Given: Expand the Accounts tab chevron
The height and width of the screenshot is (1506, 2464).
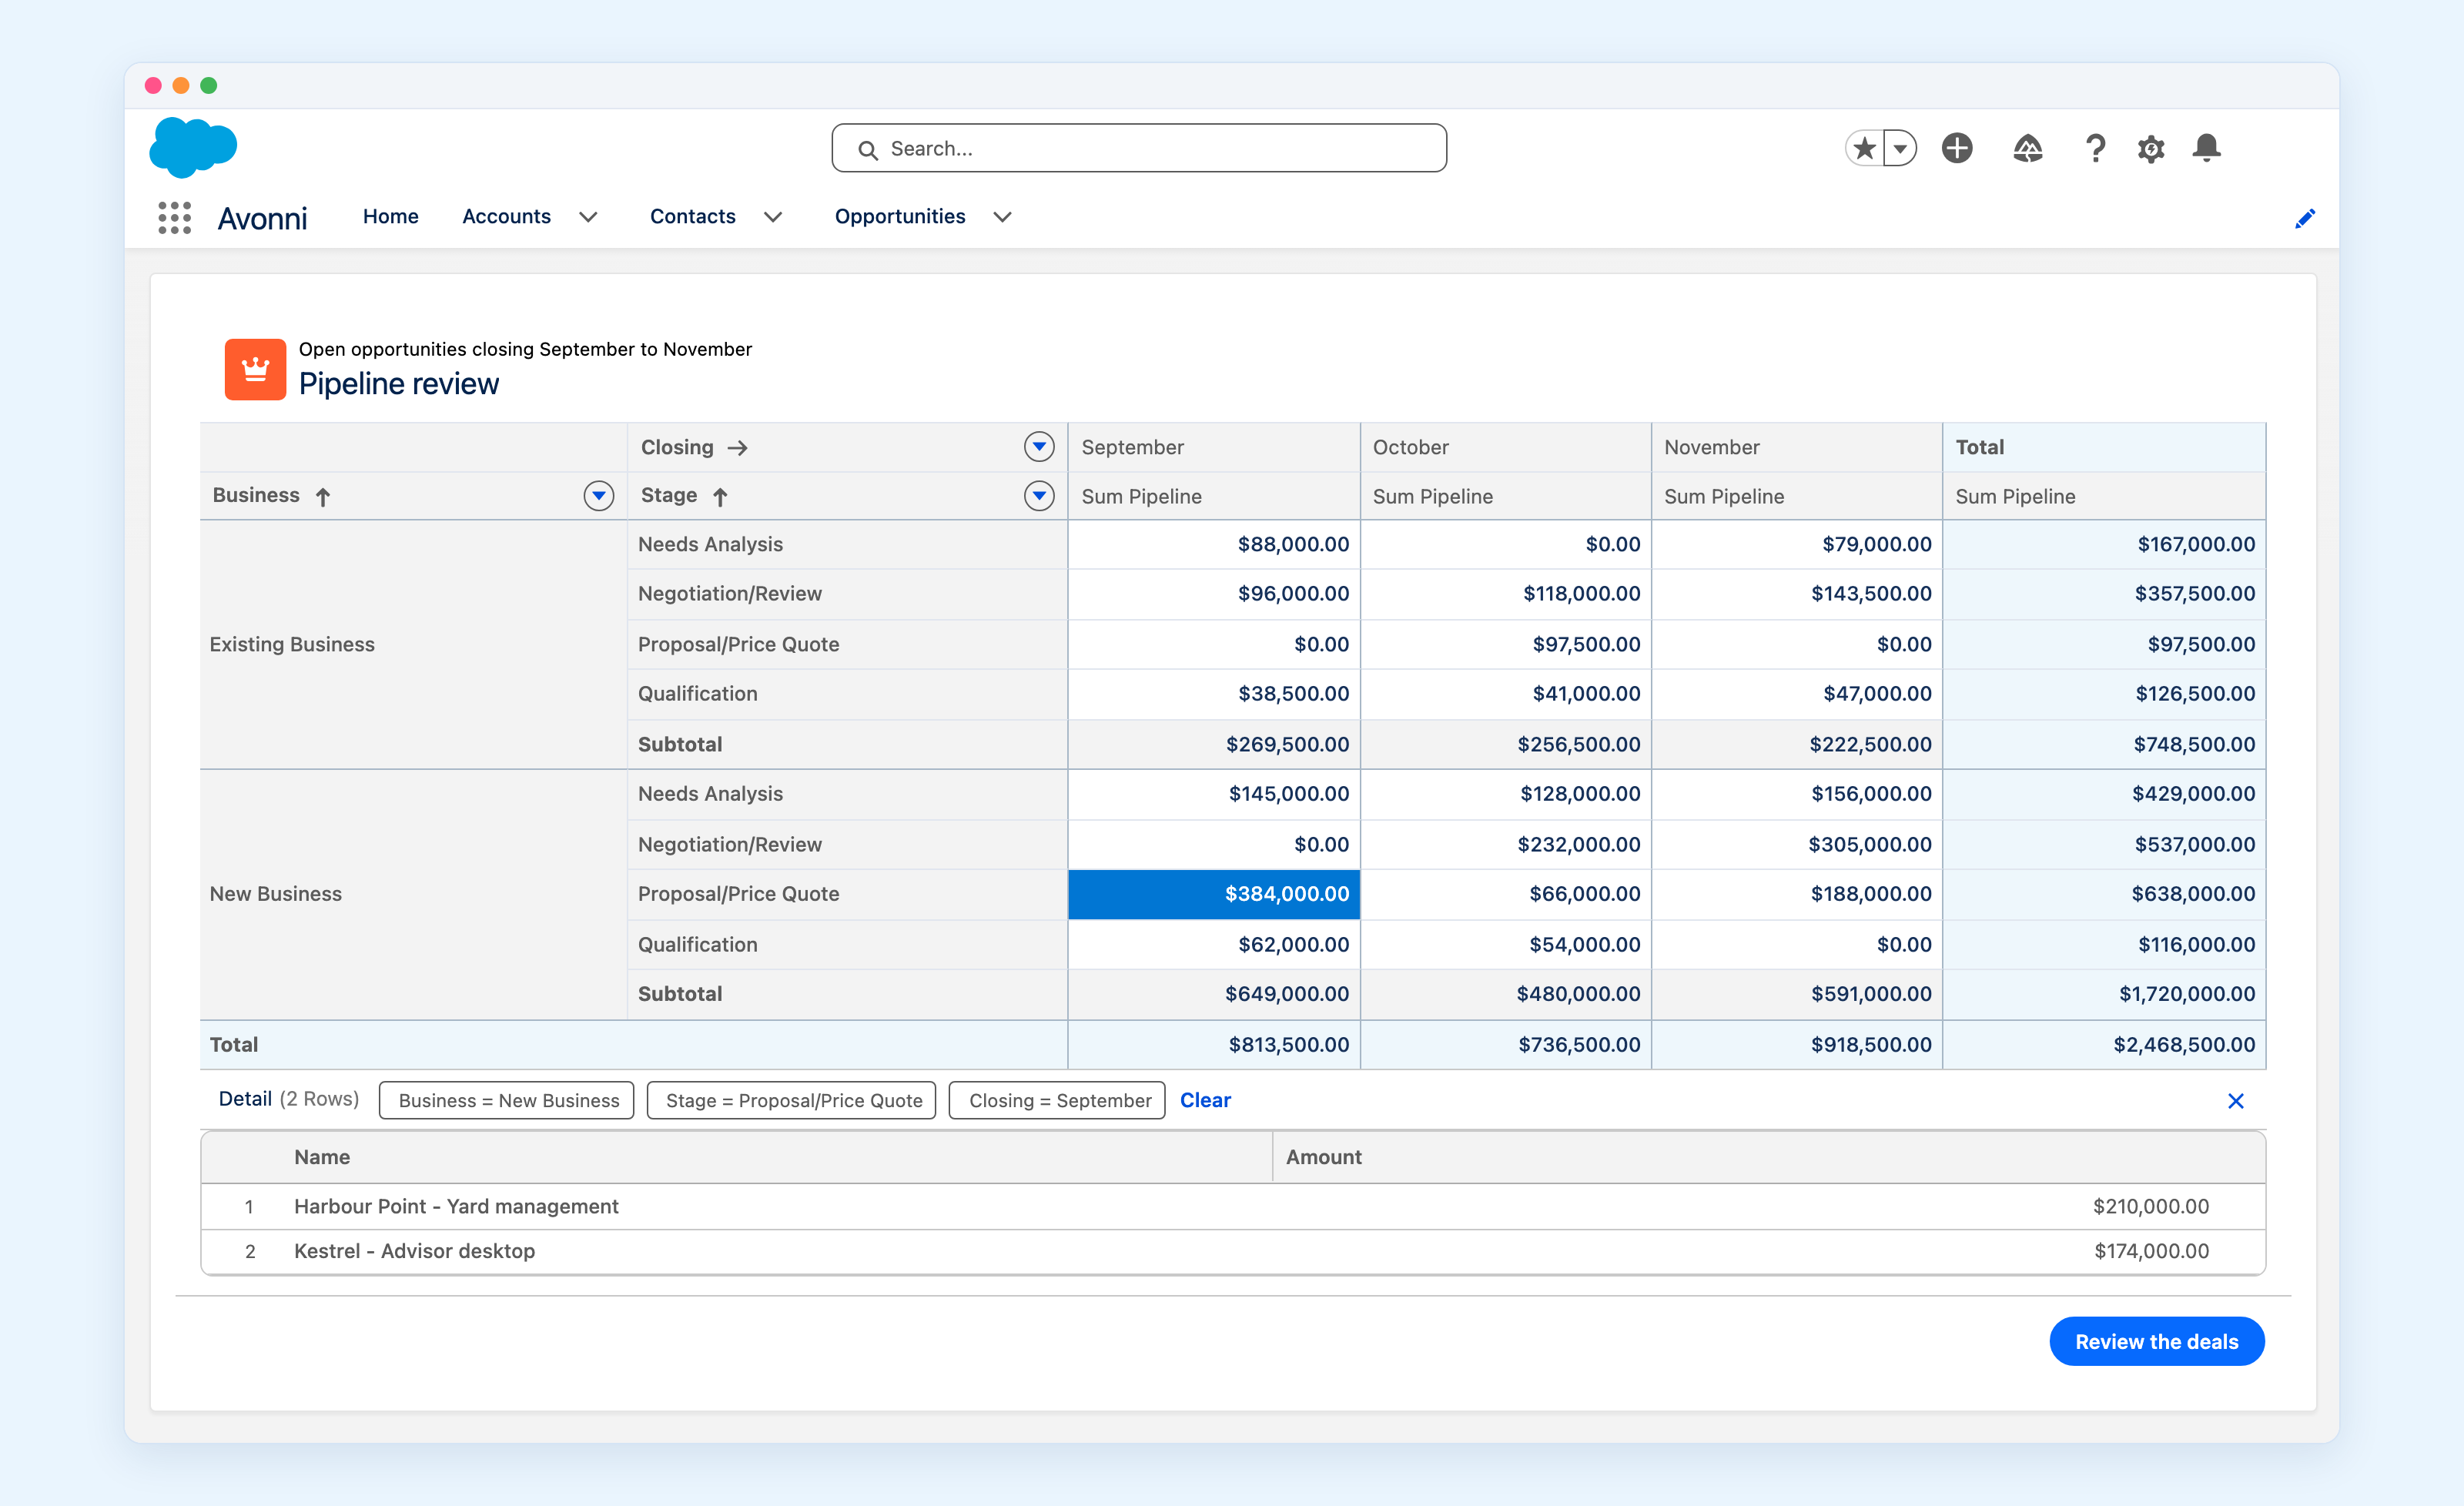Looking at the screenshot, I should tap(589, 217).
